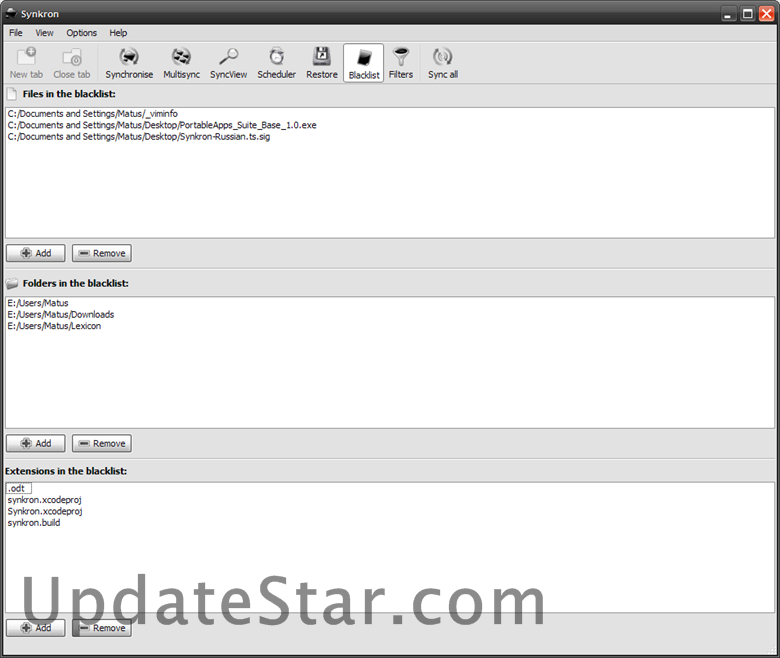Select the synkron.build extension entry

point(34,523)
